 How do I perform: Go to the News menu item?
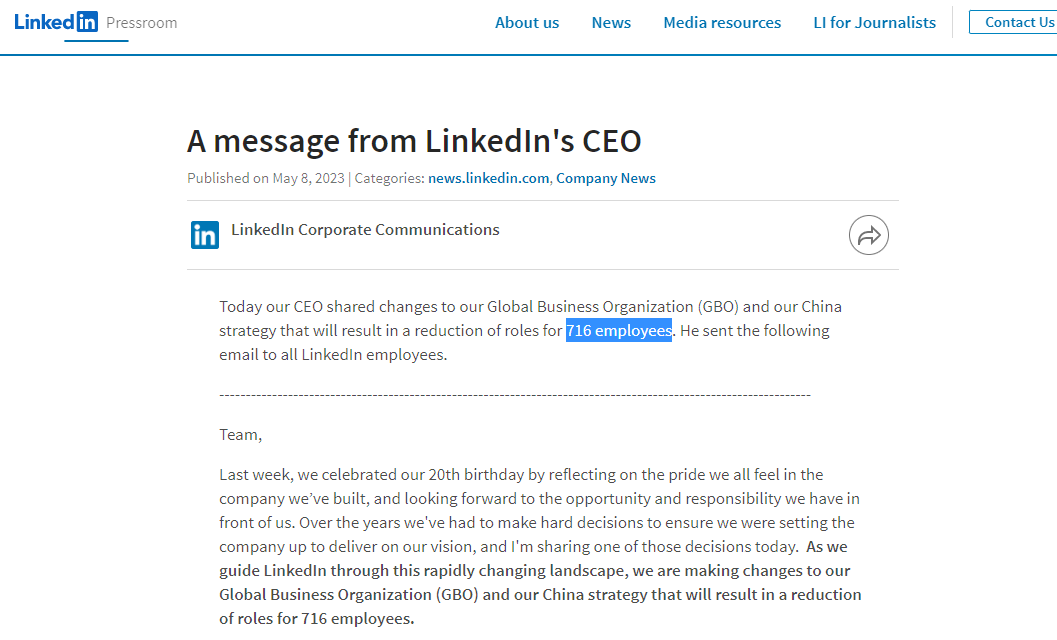tap(611, 22)
